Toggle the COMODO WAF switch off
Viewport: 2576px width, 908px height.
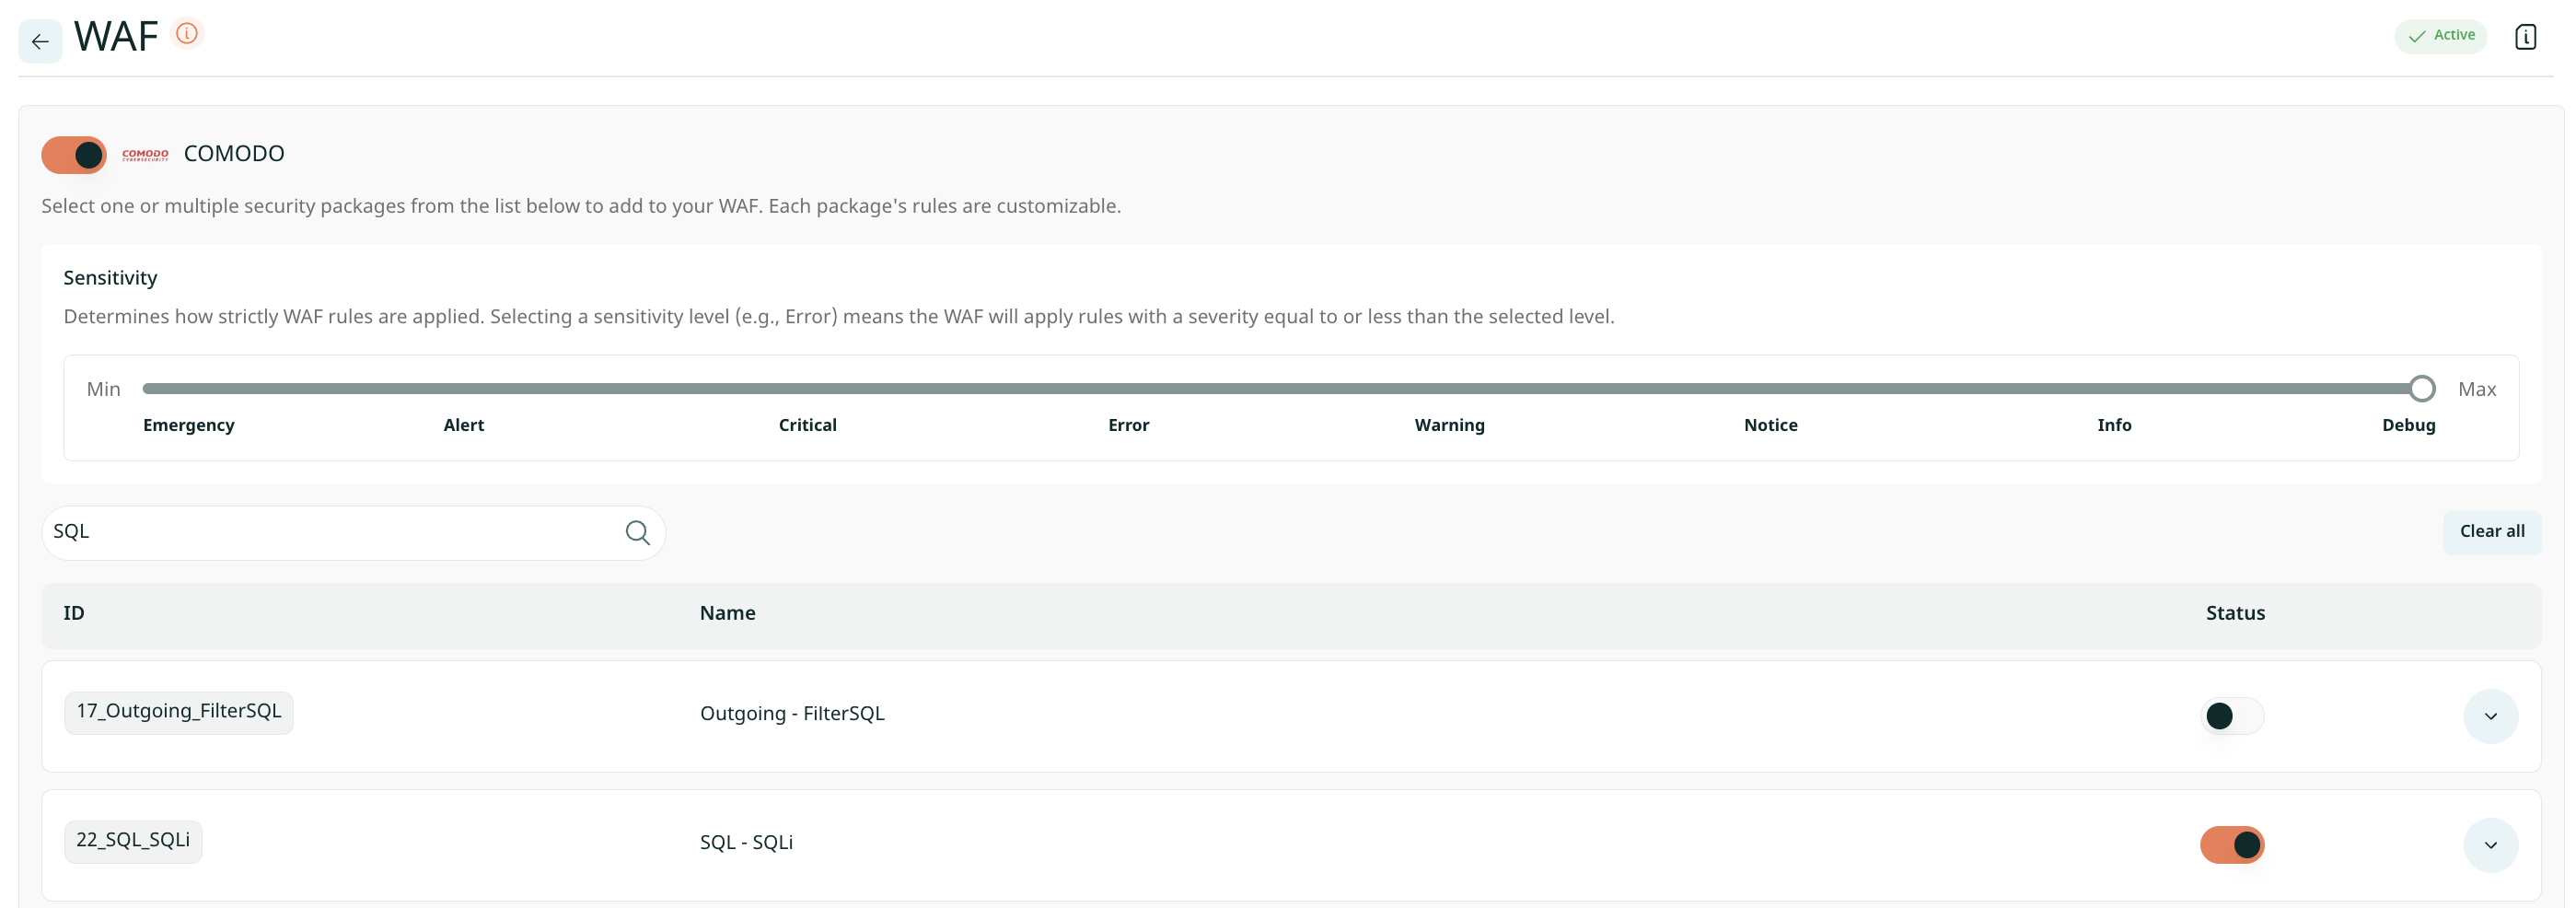[x=74, y=155]
